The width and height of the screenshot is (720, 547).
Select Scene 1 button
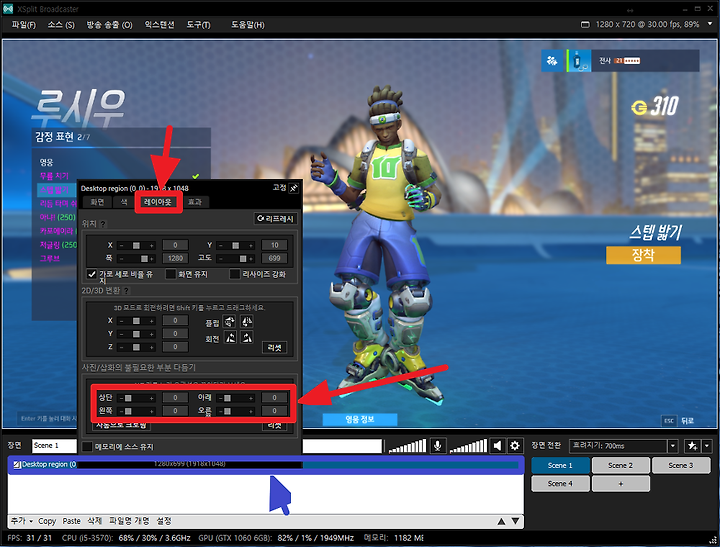[560, 465]
